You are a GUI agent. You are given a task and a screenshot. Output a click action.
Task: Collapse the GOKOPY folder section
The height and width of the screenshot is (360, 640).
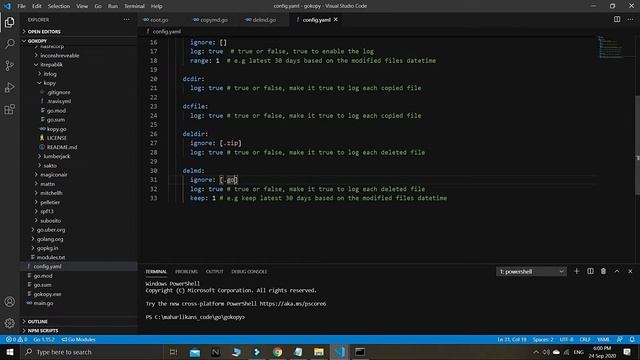pyautogui.click(x=37, y=41)
